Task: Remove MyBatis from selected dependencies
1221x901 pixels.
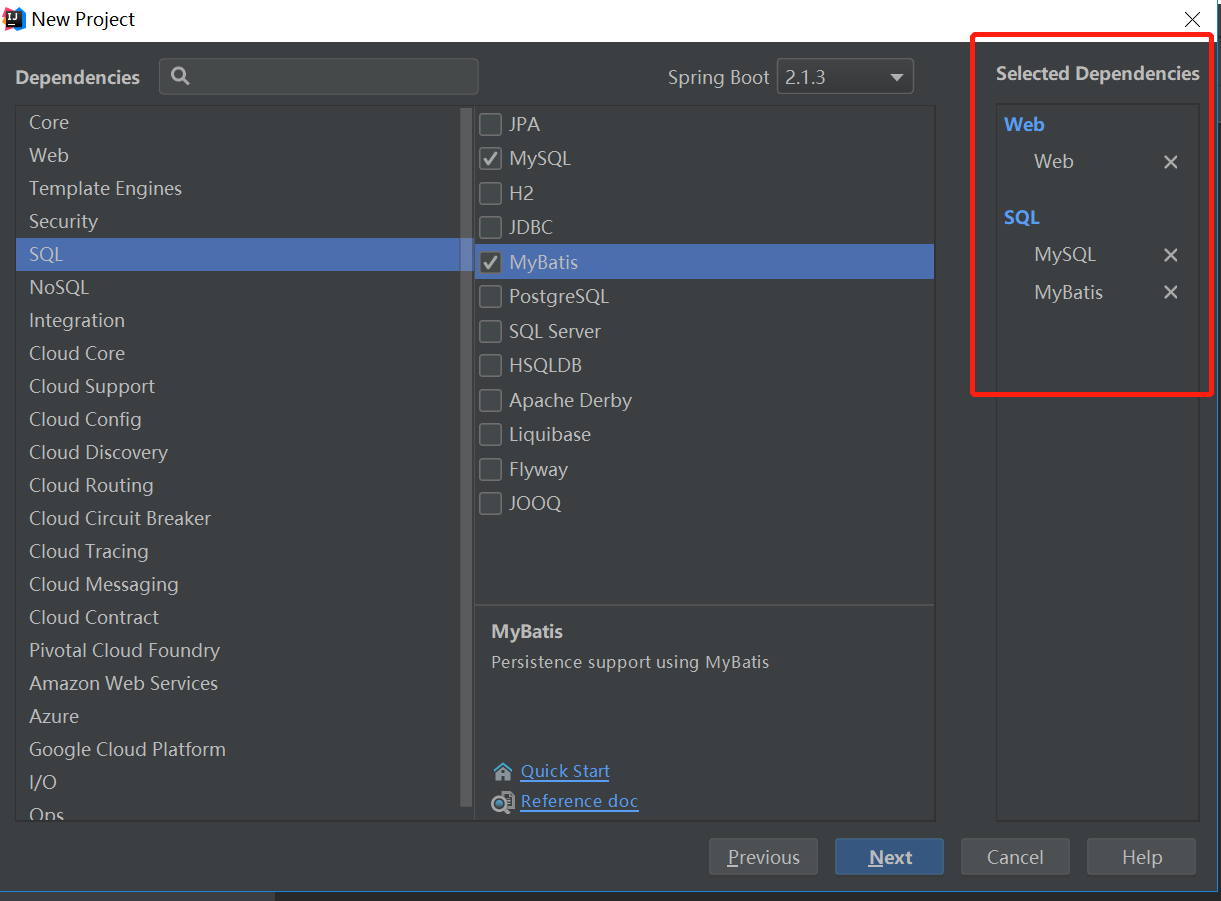Action: tap(1171, 292)
